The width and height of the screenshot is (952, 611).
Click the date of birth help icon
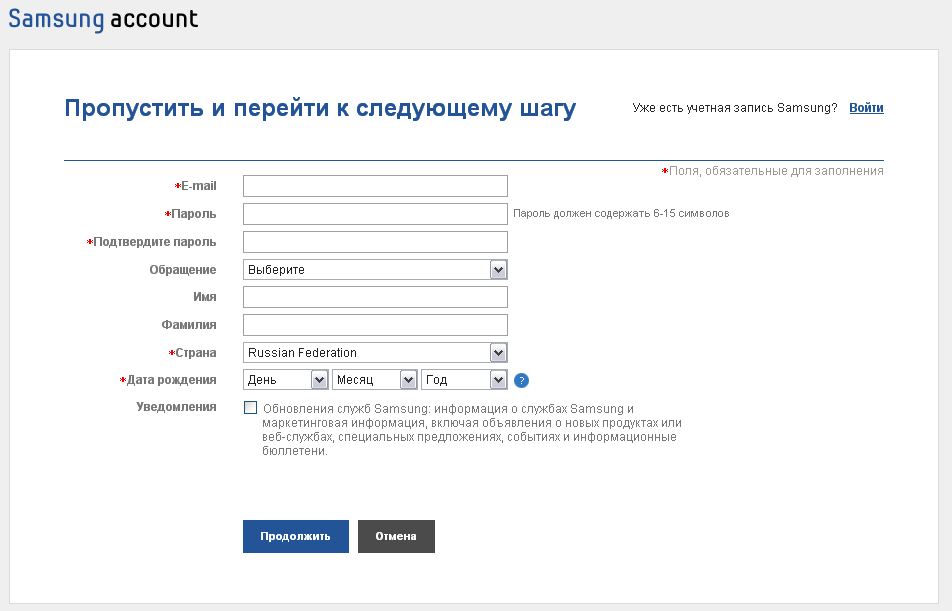click(521, 380)
